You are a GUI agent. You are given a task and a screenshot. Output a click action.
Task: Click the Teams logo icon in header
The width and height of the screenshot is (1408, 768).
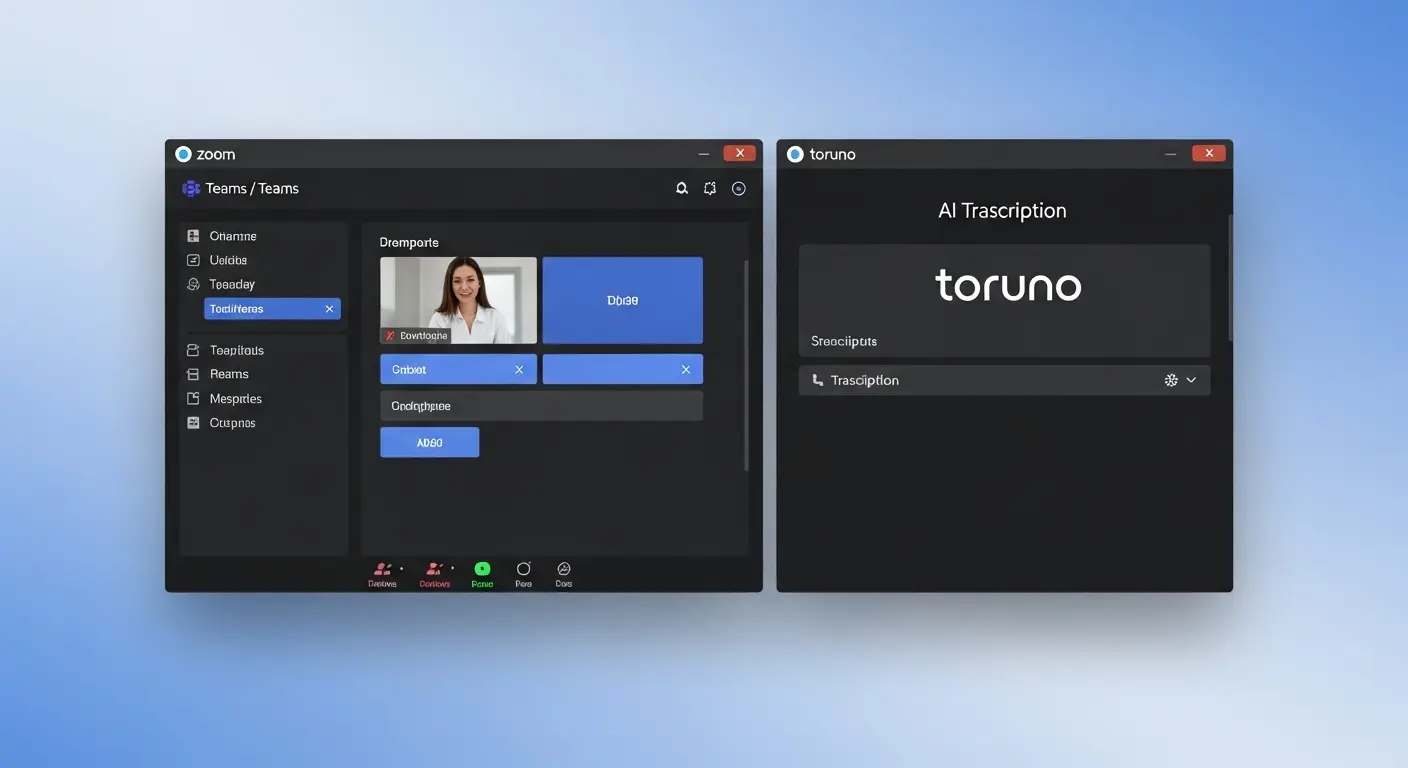[x=191, y=188]
